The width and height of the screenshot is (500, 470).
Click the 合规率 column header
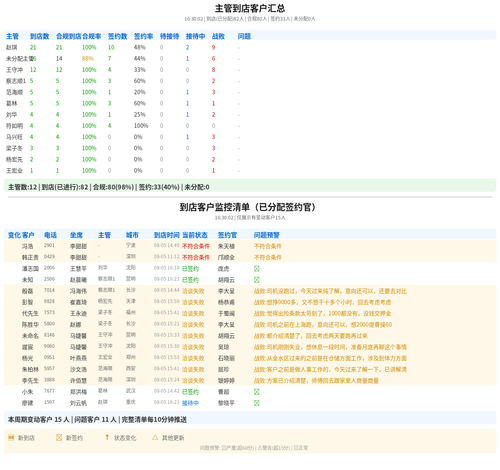tap(92, 36)
